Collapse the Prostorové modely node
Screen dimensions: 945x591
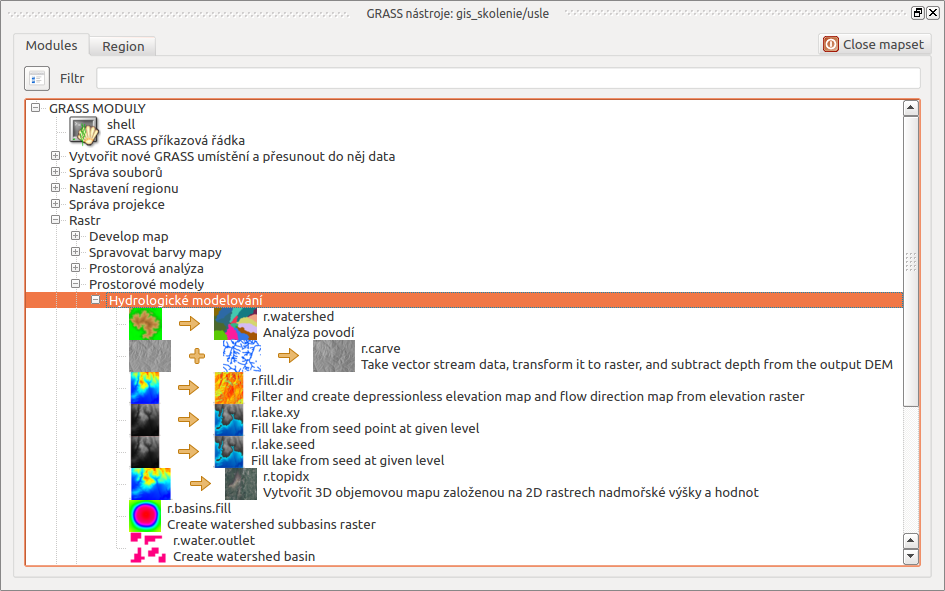pos(75,284)
